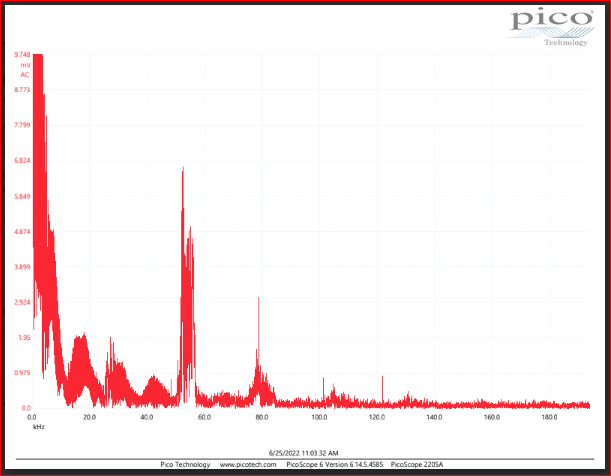Click the 40.0 frequency axis label
Image resolution: width=611 pixels, height=476 pixels.
click(147, 417)
